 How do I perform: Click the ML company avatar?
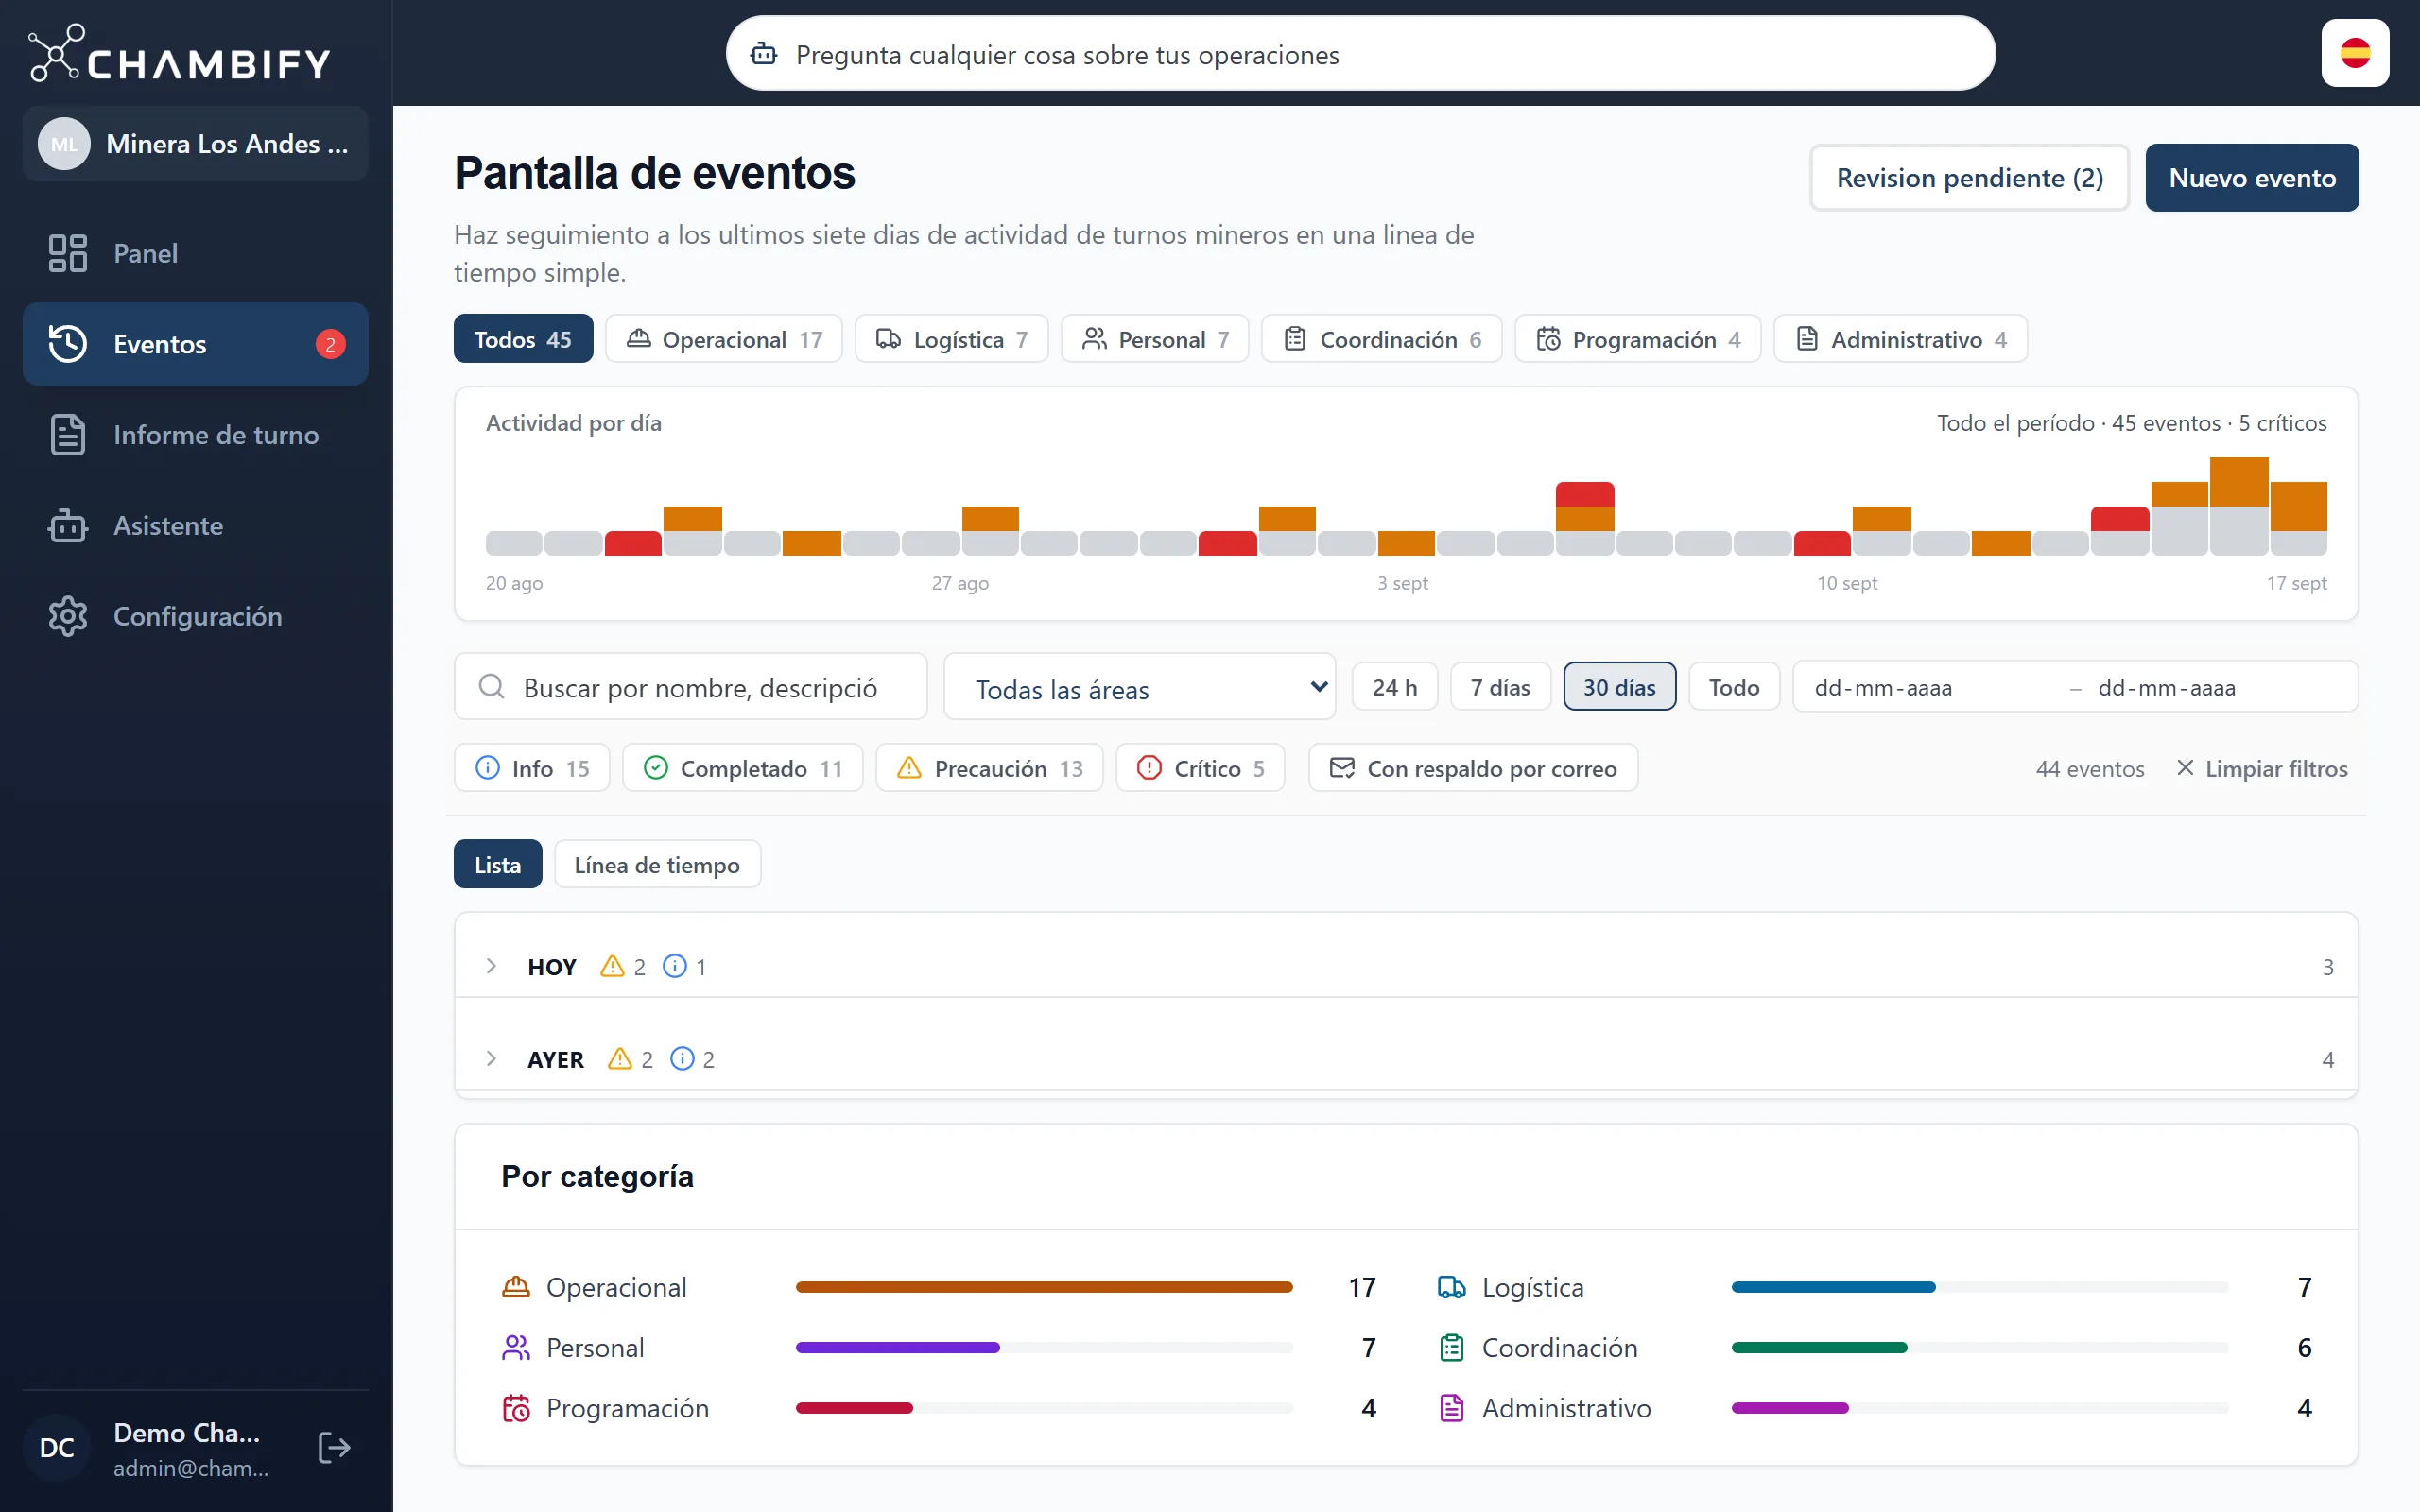pos(64,144)
